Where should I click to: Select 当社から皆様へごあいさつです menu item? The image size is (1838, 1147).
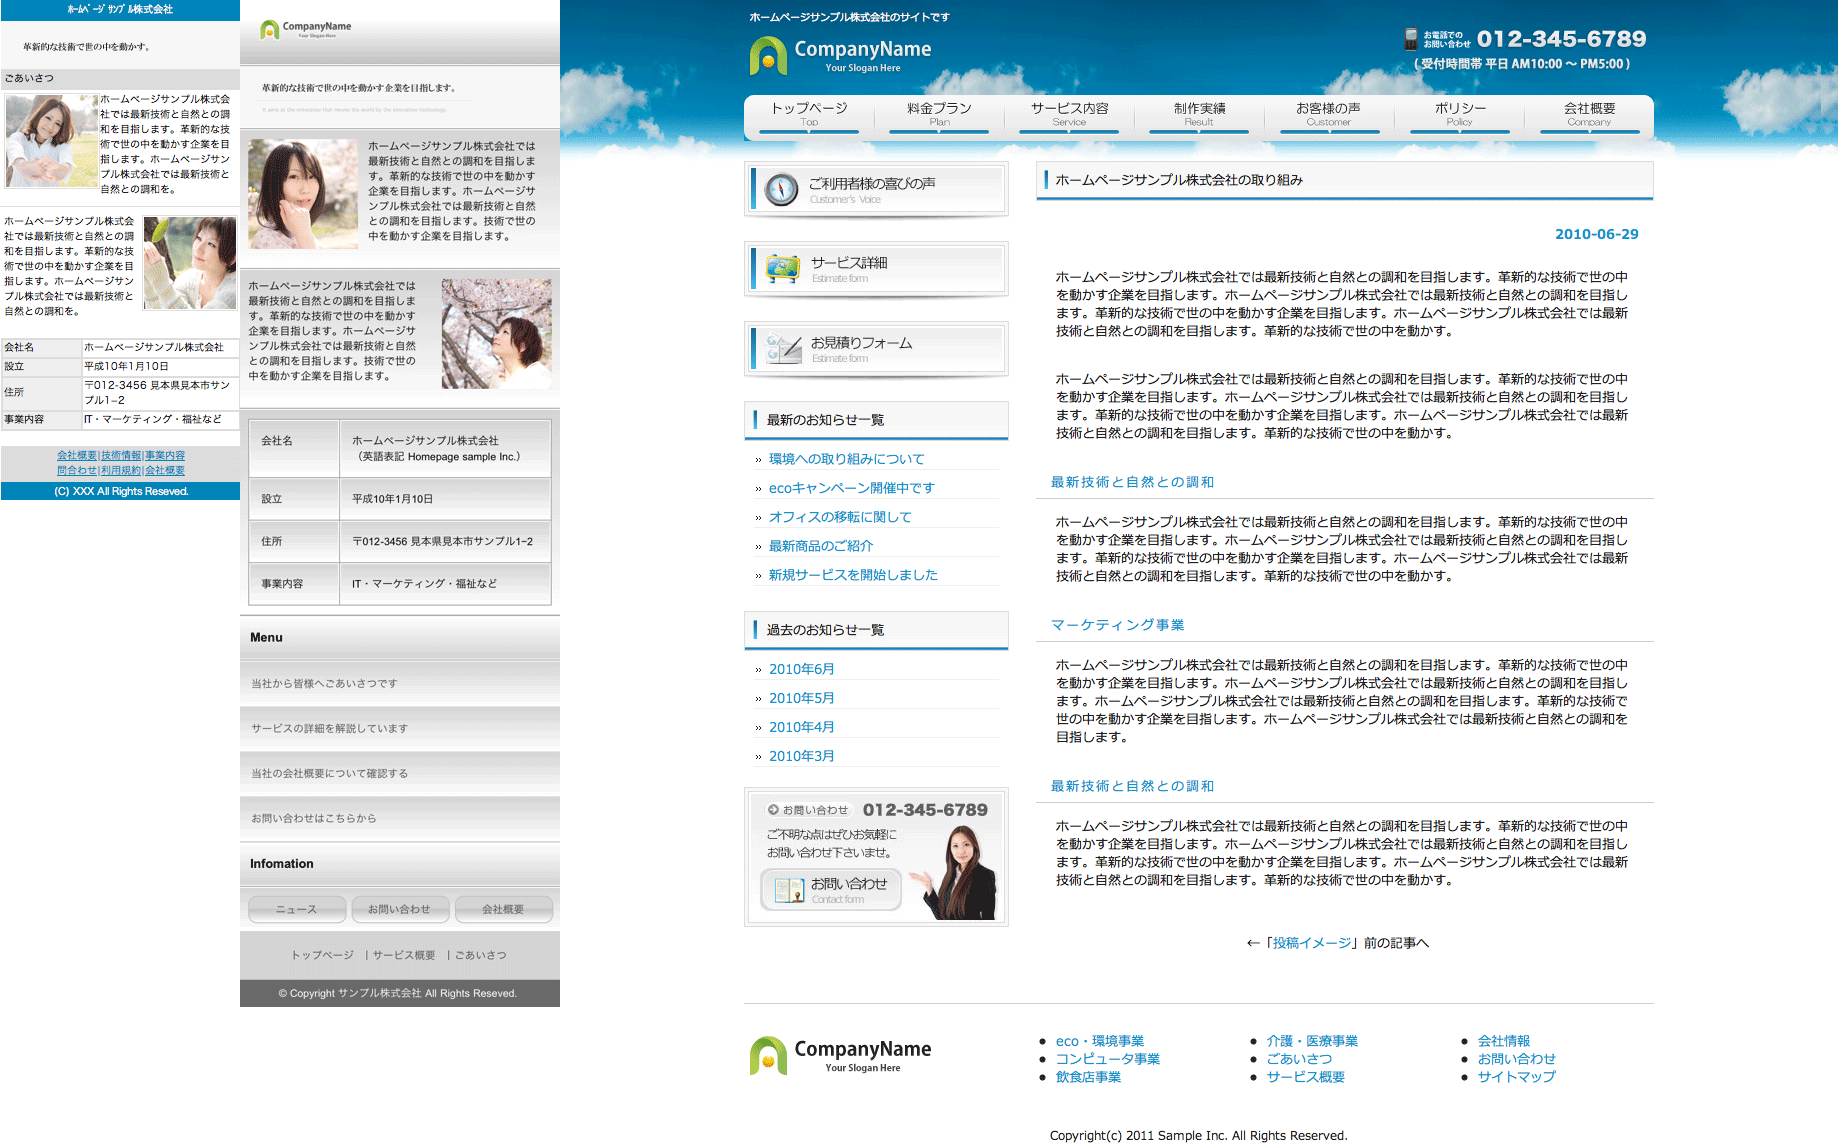pyautogui.click(x=324, y=684)
